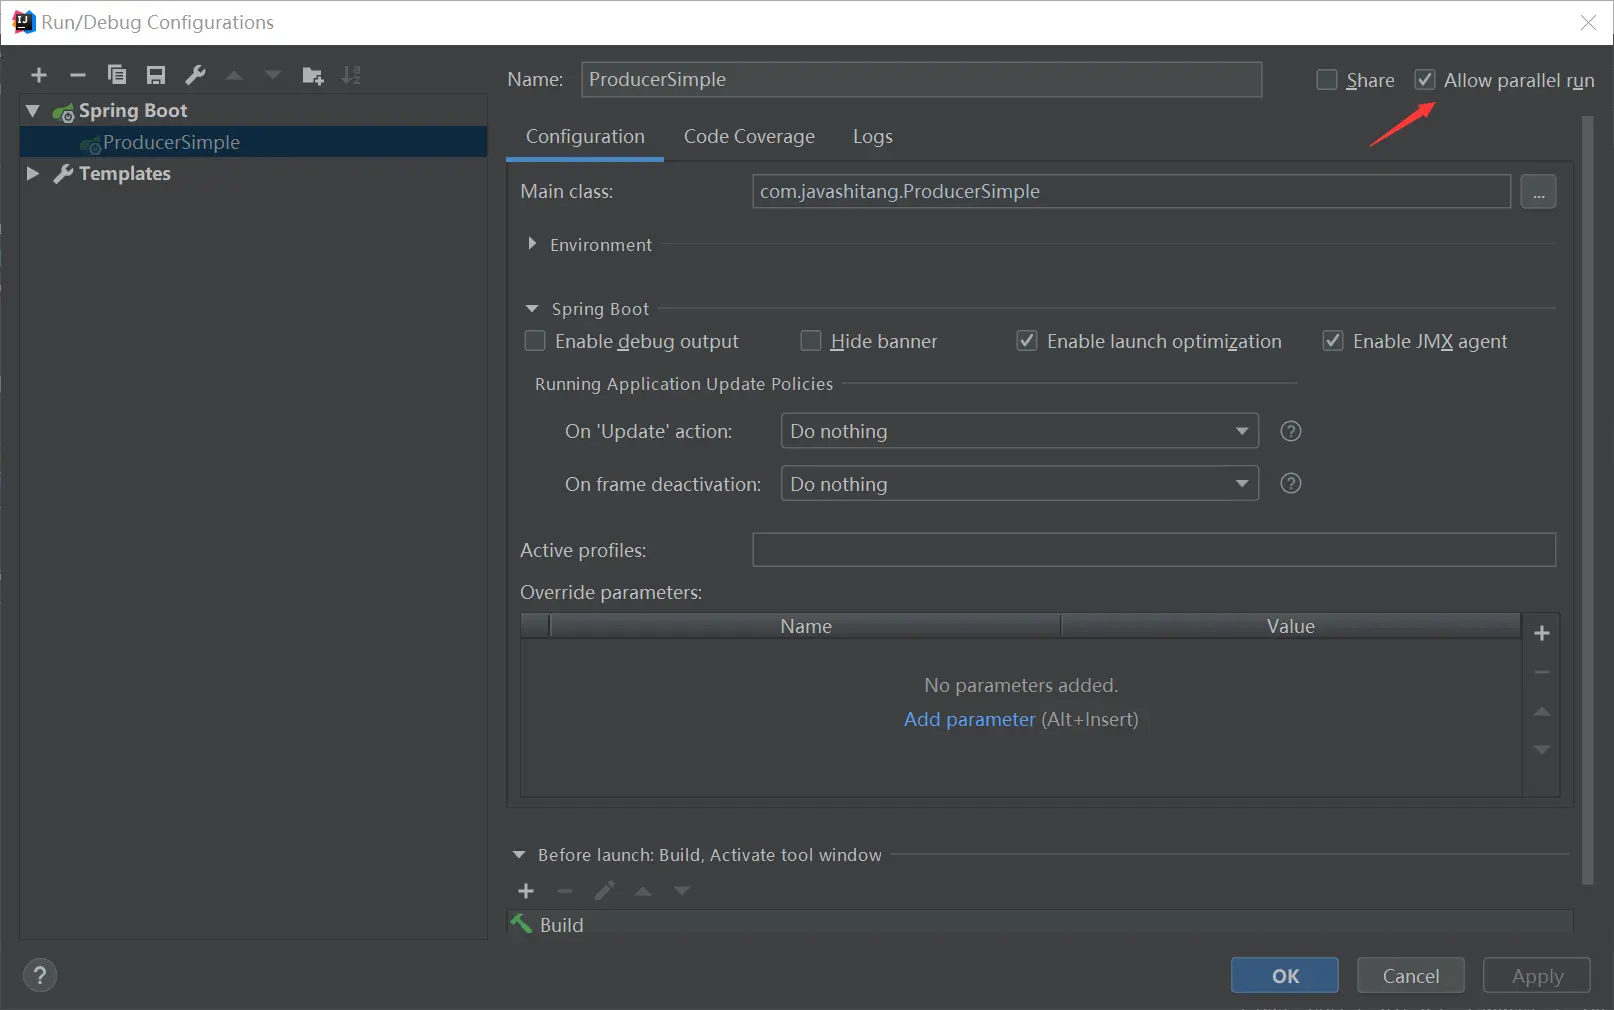Screen dimensions: 1614x1010
Task: Click the Name input field
Action: (921, 79)
